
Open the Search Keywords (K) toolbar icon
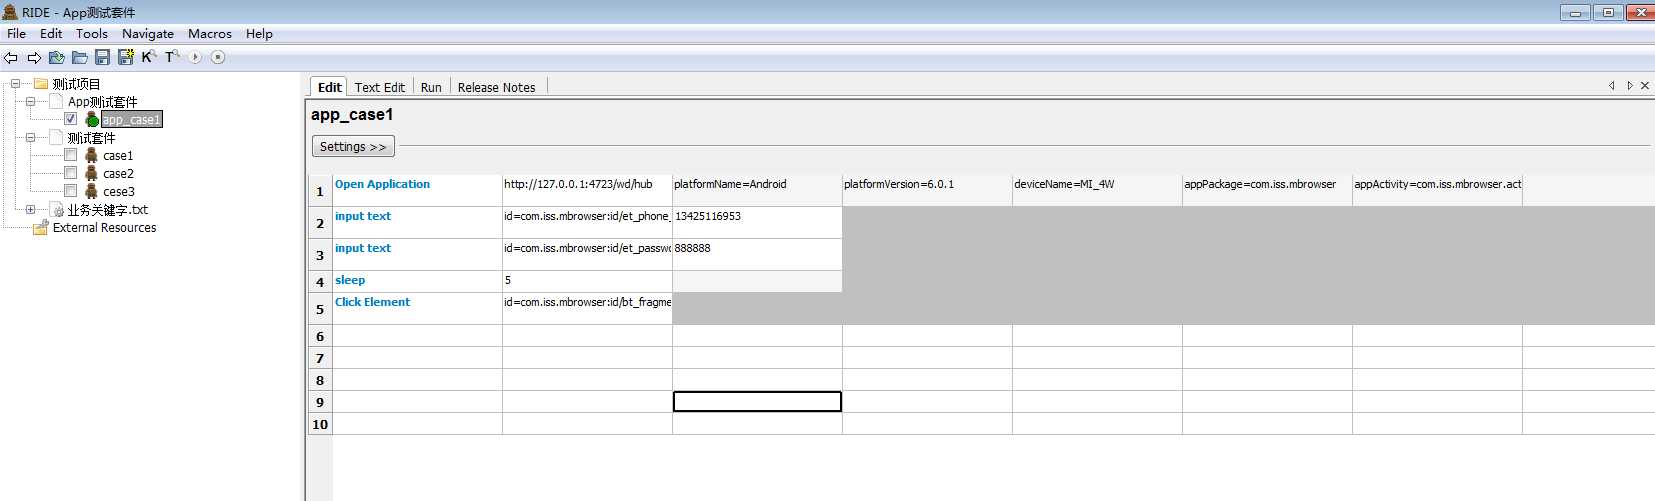click(149, 57)
